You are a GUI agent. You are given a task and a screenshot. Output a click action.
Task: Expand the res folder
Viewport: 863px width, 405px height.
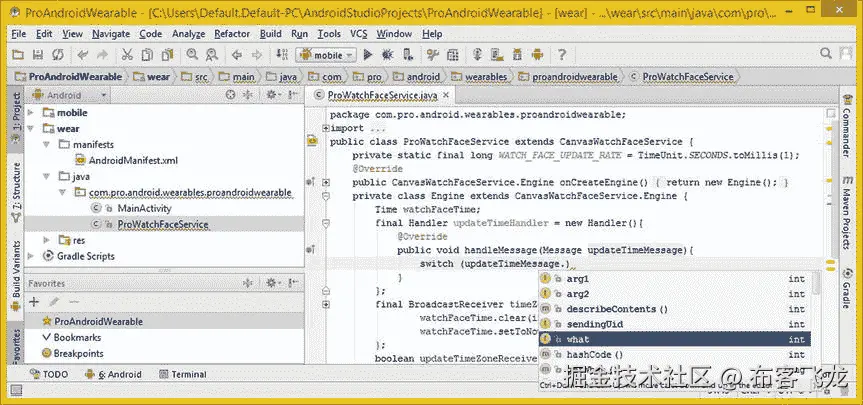[x=47, y=240]
